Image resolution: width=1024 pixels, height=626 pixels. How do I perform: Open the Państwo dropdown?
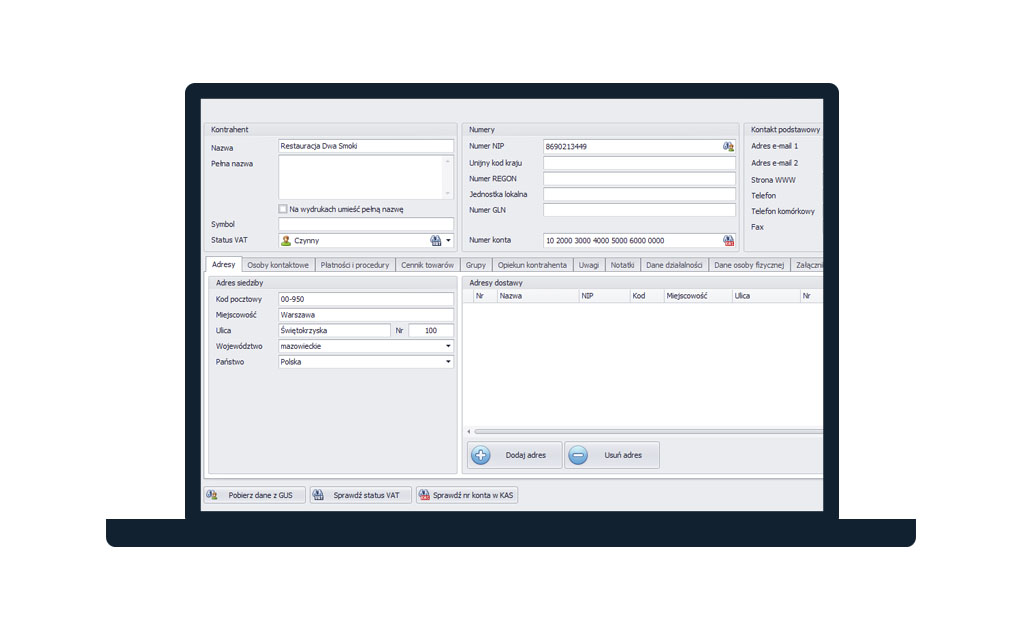(x=447, y=361)
